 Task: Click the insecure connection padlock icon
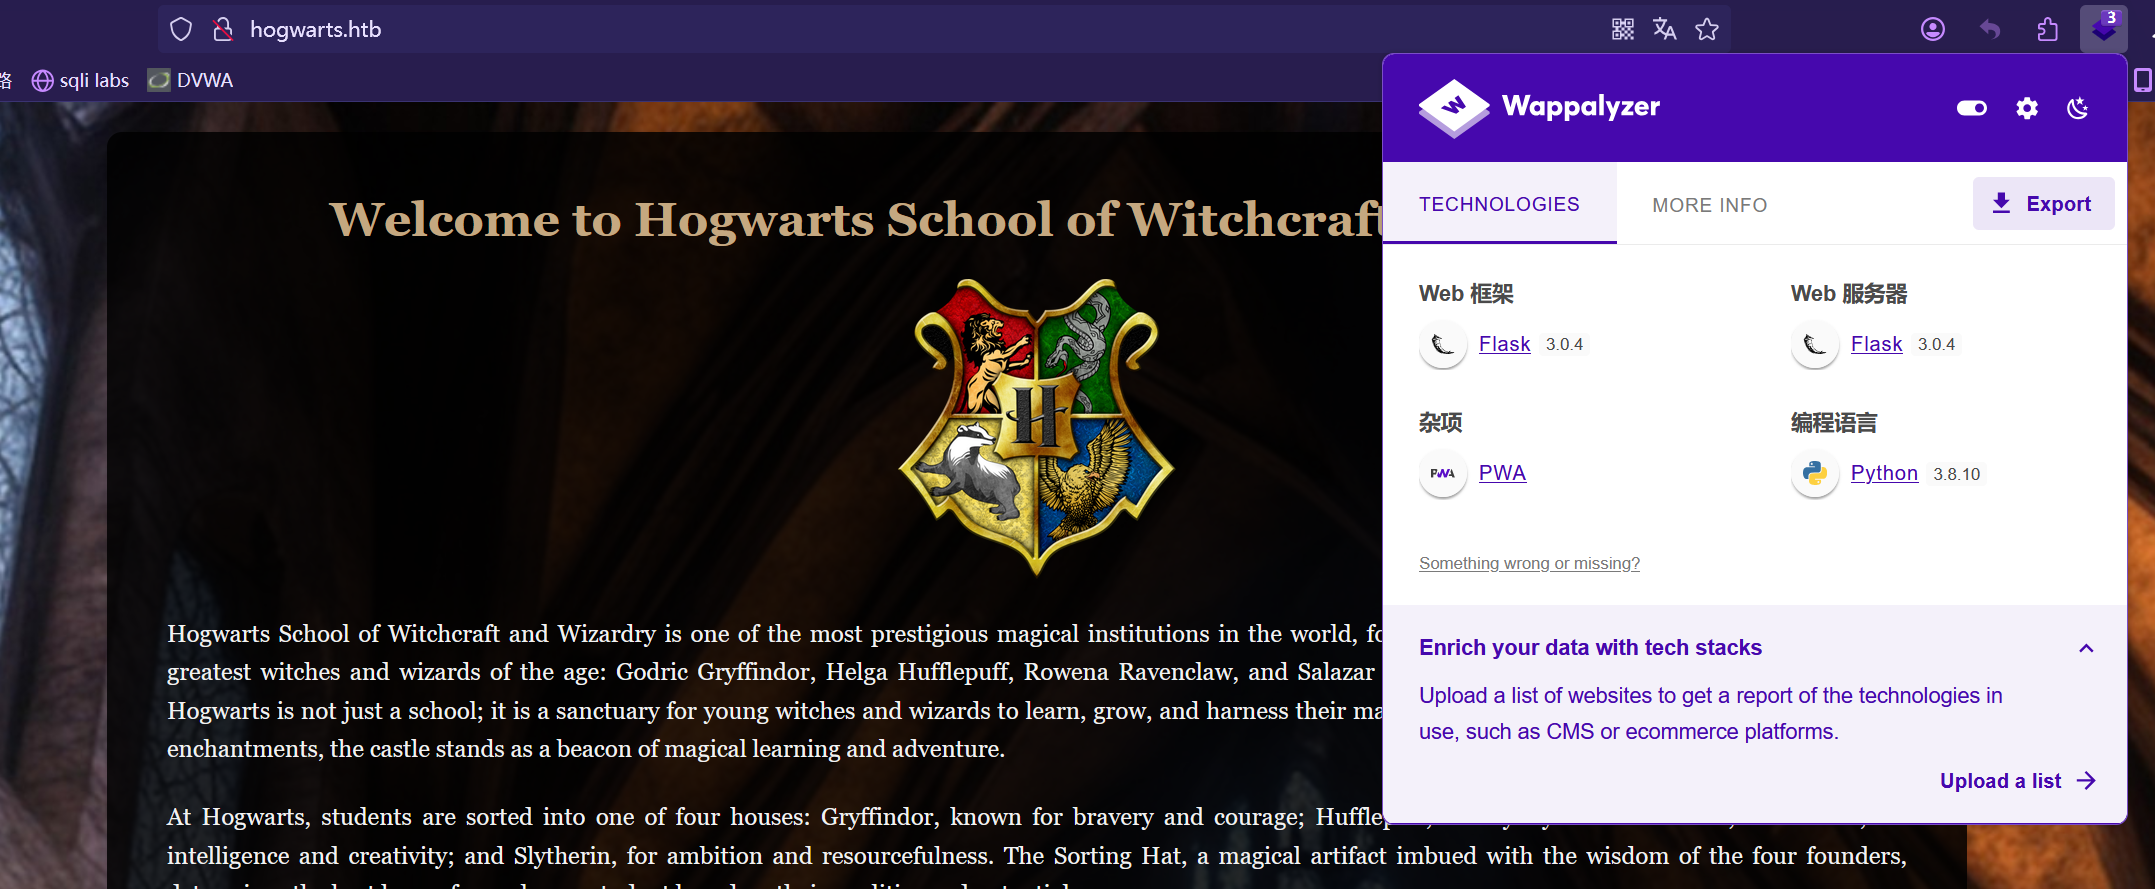click(x=223, y=30)
